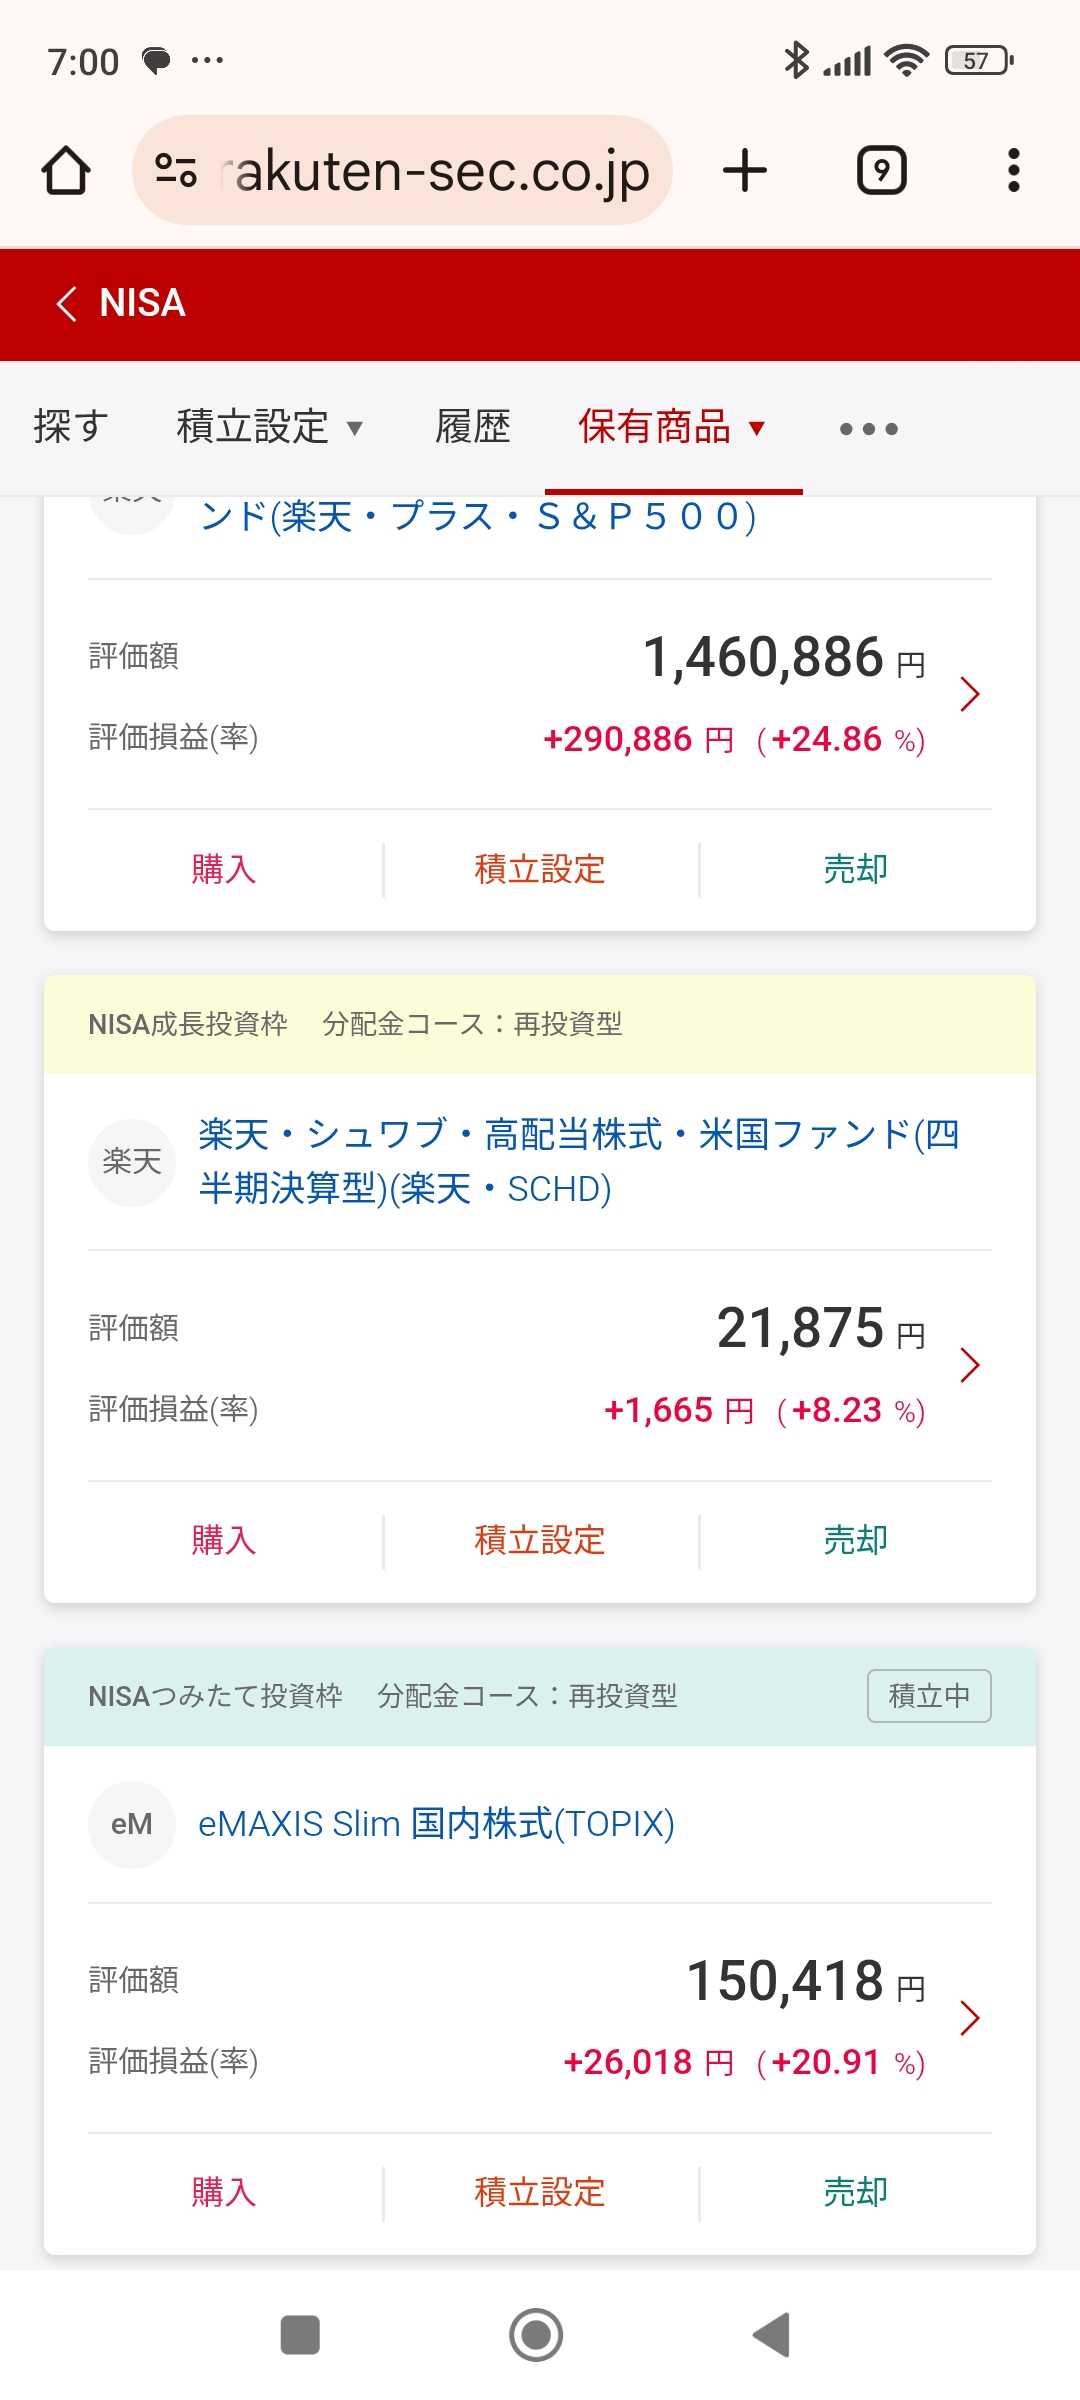Go back using the NISA back arrow
The height and width of the screenshot is (2400, 1080).
(68, 303)
